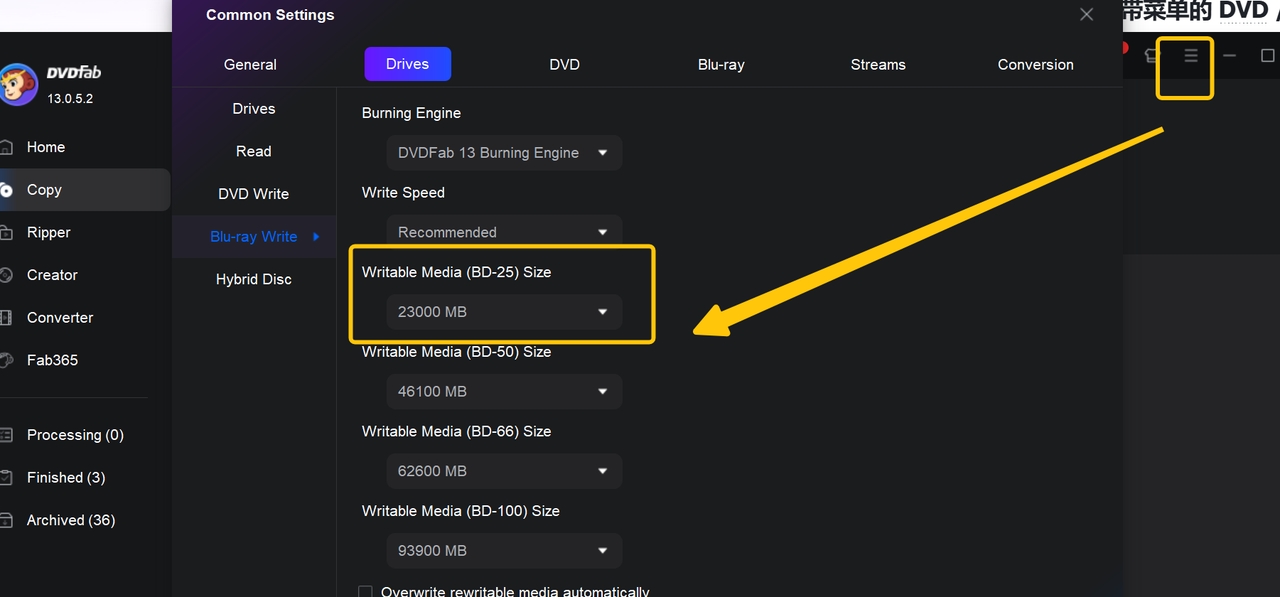Open the Creator module
This screenshot has height=597, width=1280.
point(52,275)
